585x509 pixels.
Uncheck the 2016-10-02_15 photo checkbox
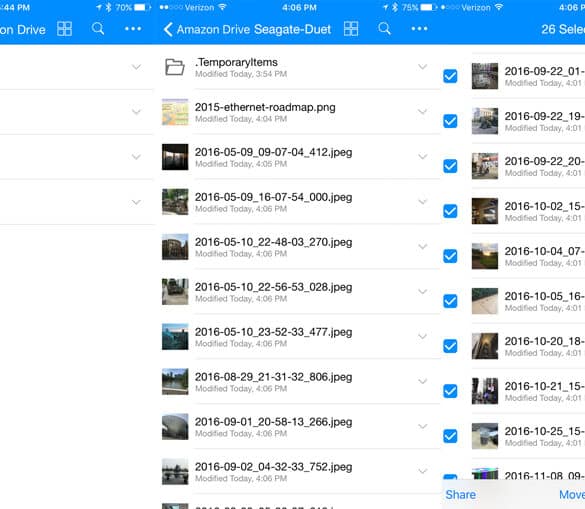coord(450,211)
